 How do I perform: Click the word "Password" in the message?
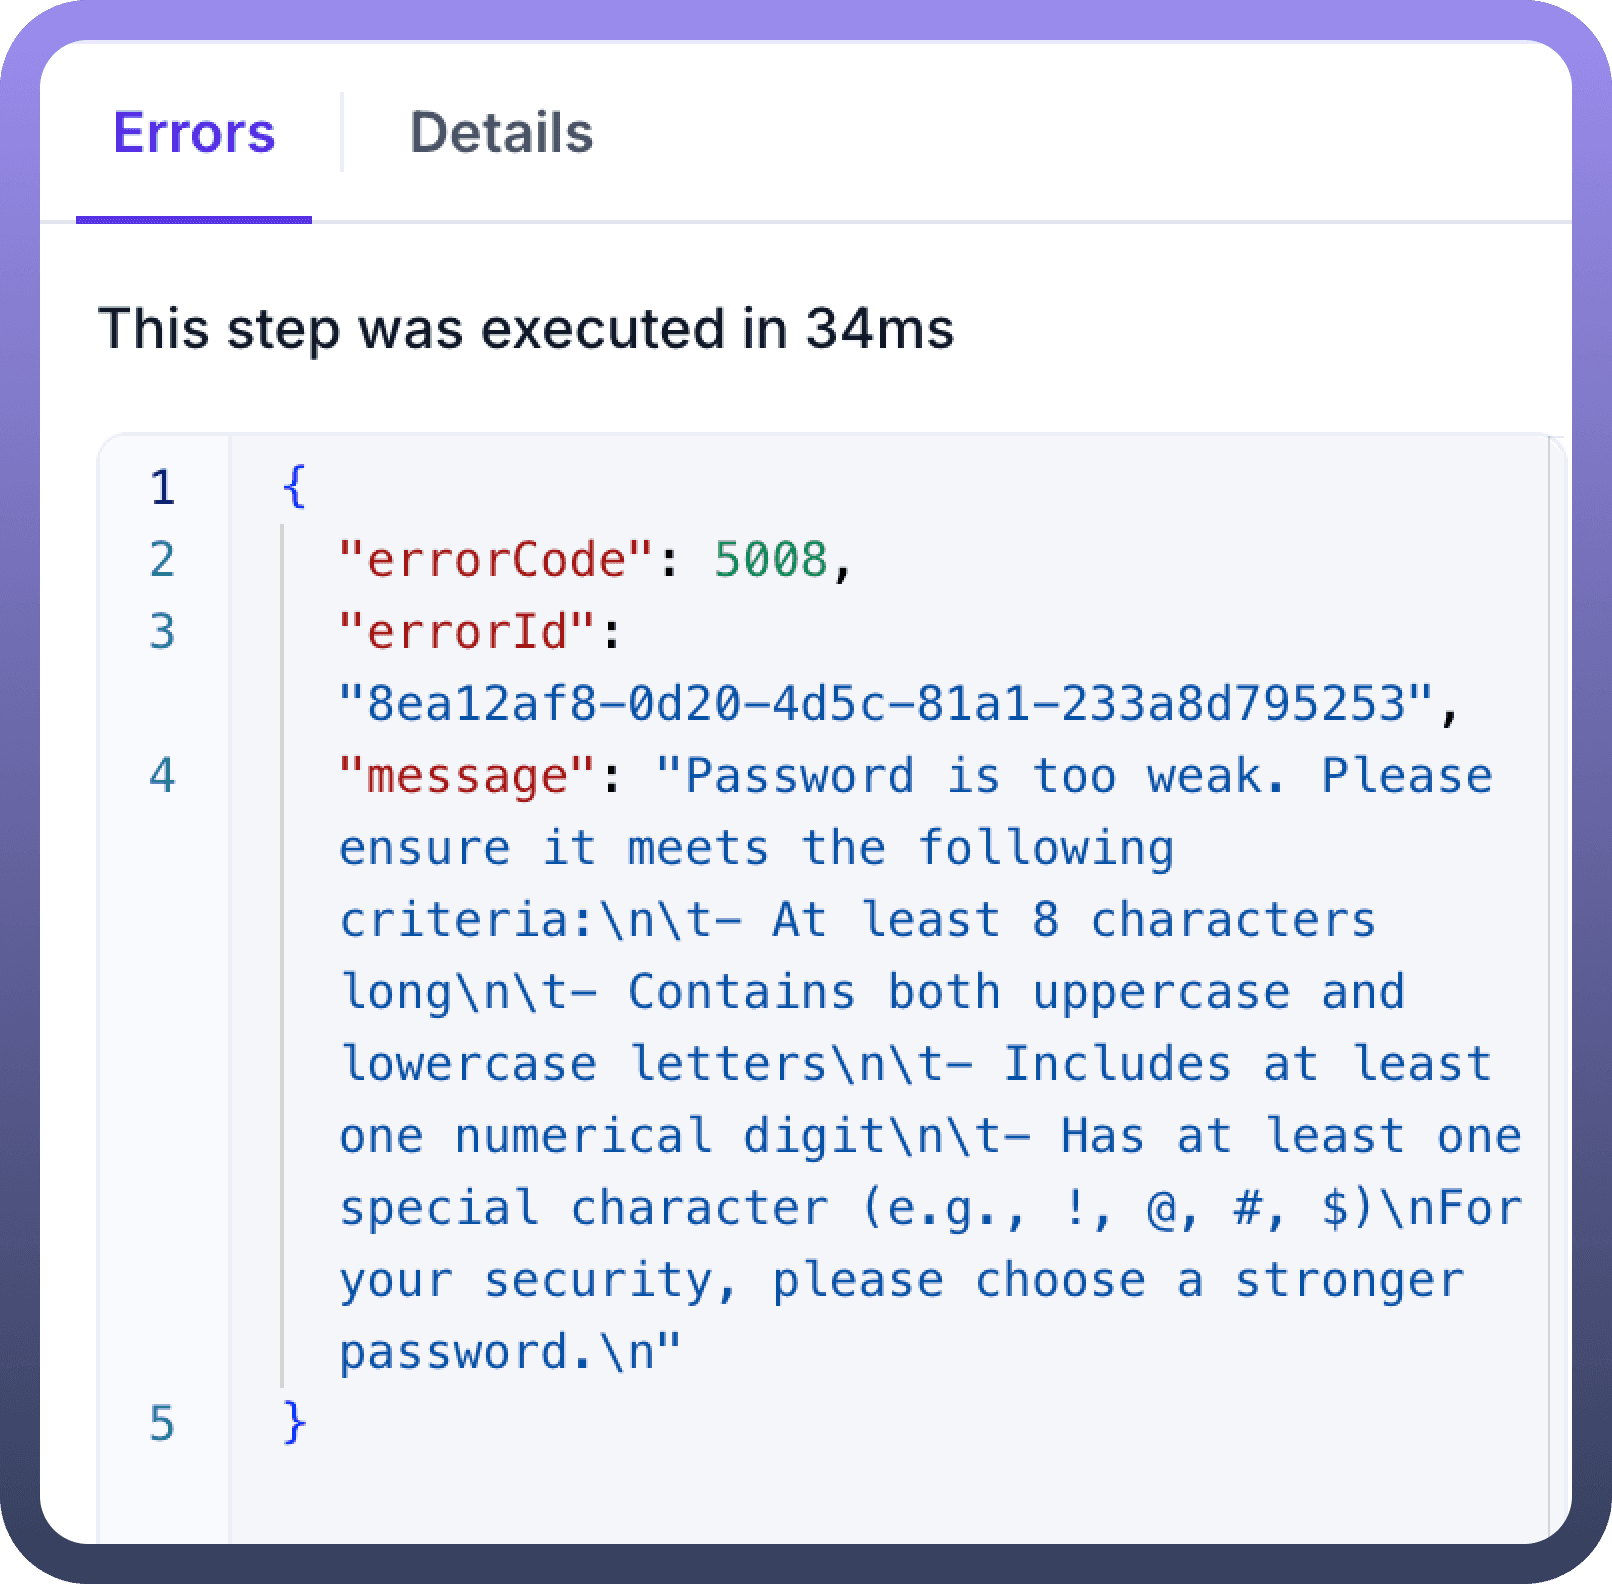coord(800,776)
